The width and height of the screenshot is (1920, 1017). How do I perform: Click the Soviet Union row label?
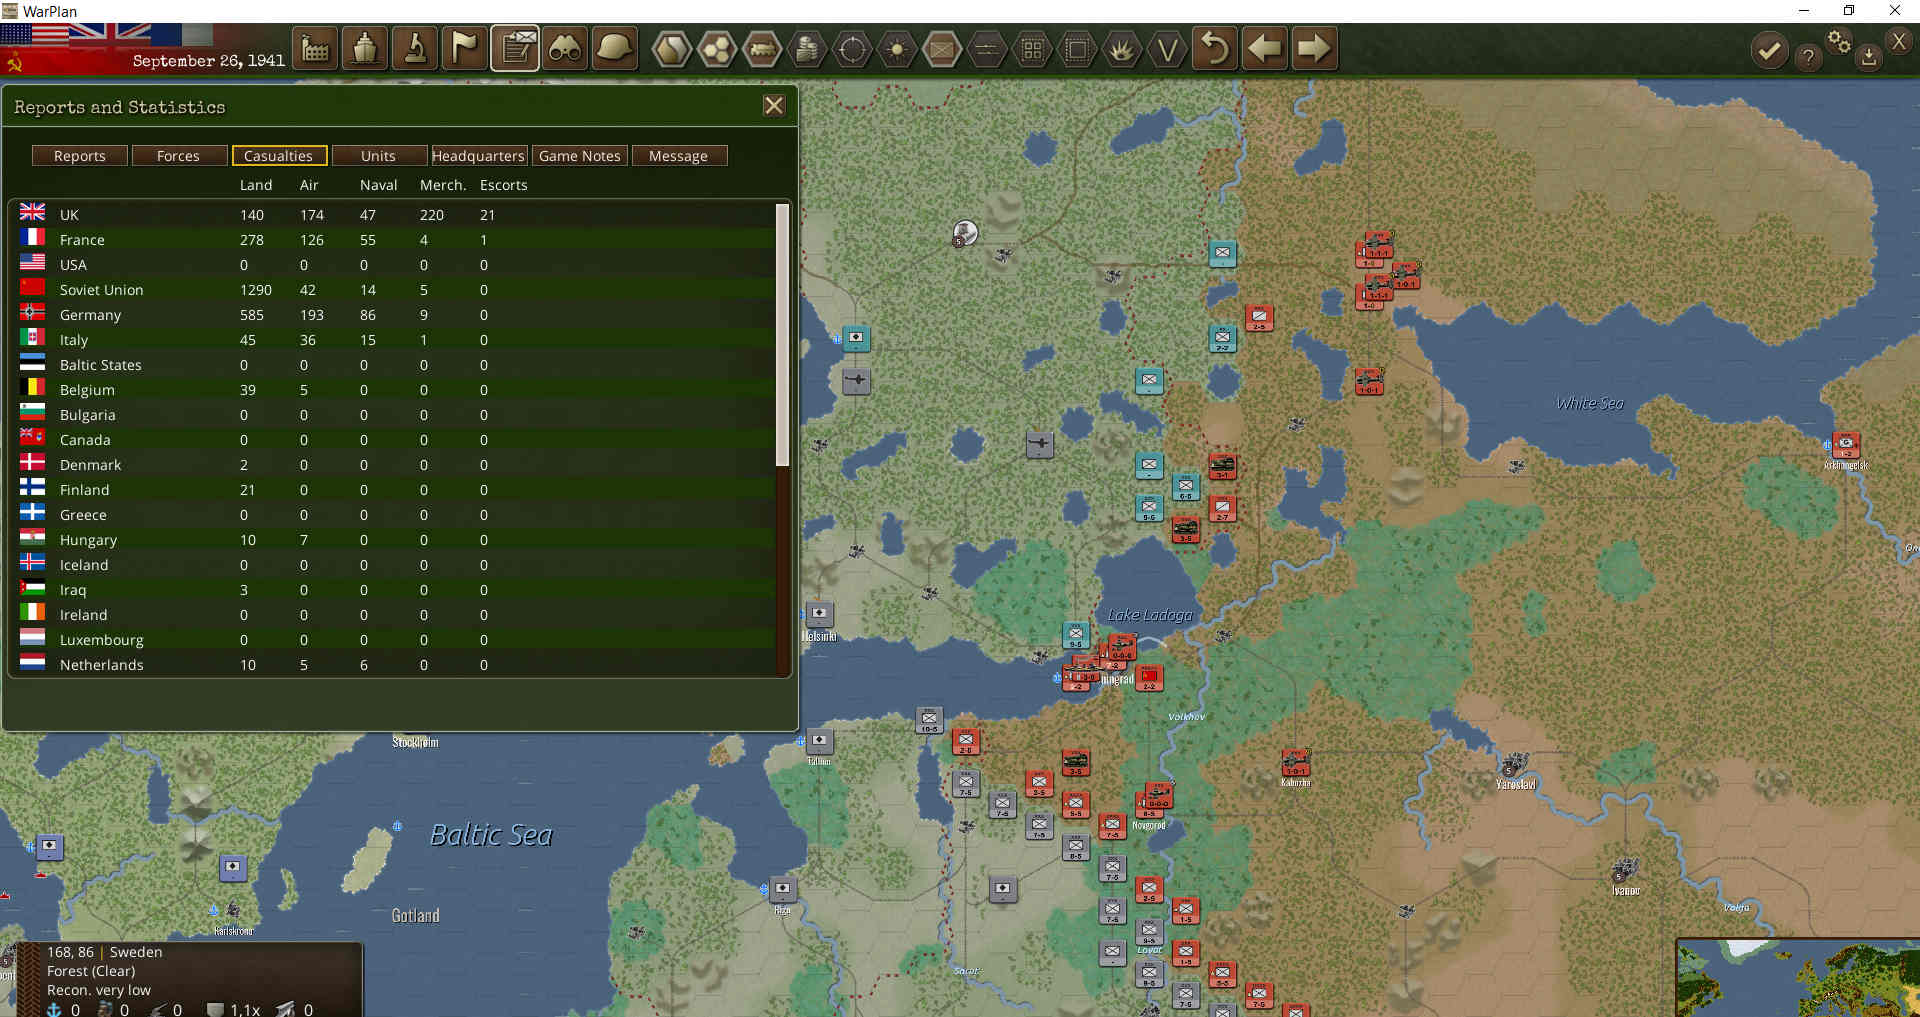[101, 290]
